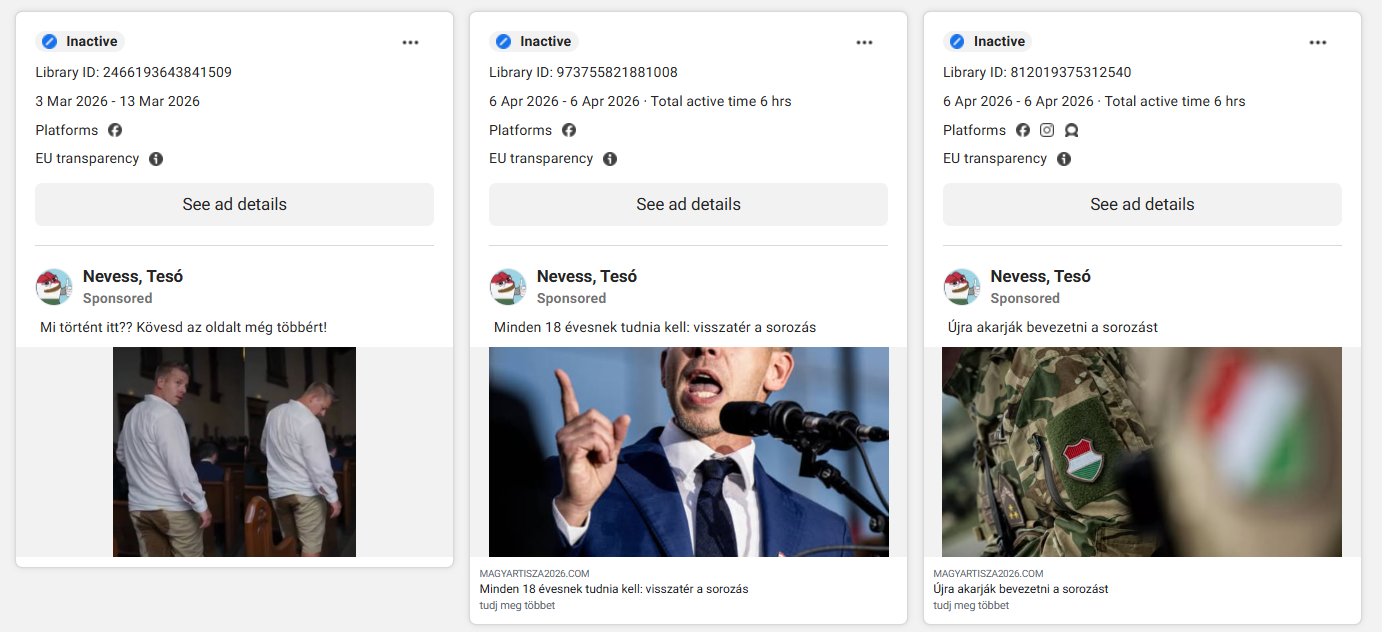Click Nevess, Tesó profile avatar on middle ad

[x=508, y=287]
